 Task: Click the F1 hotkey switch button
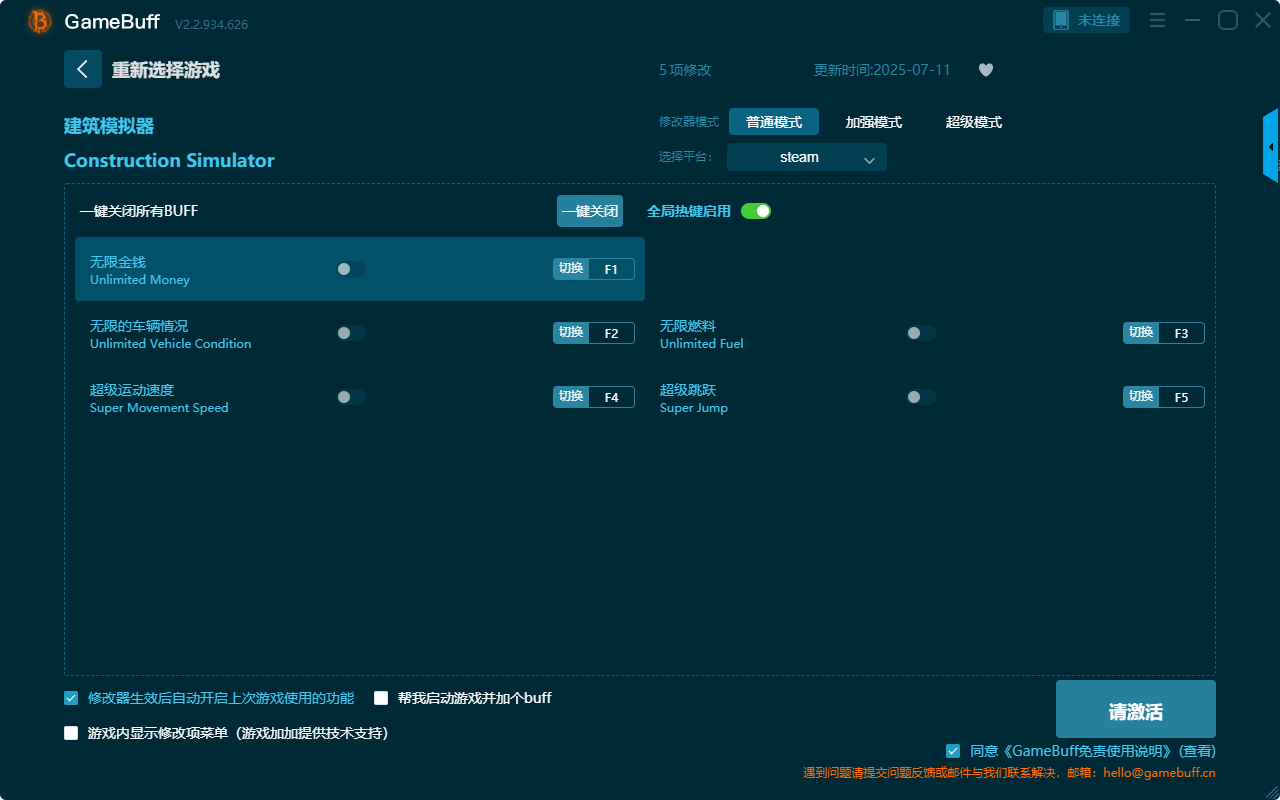(594, 269)
